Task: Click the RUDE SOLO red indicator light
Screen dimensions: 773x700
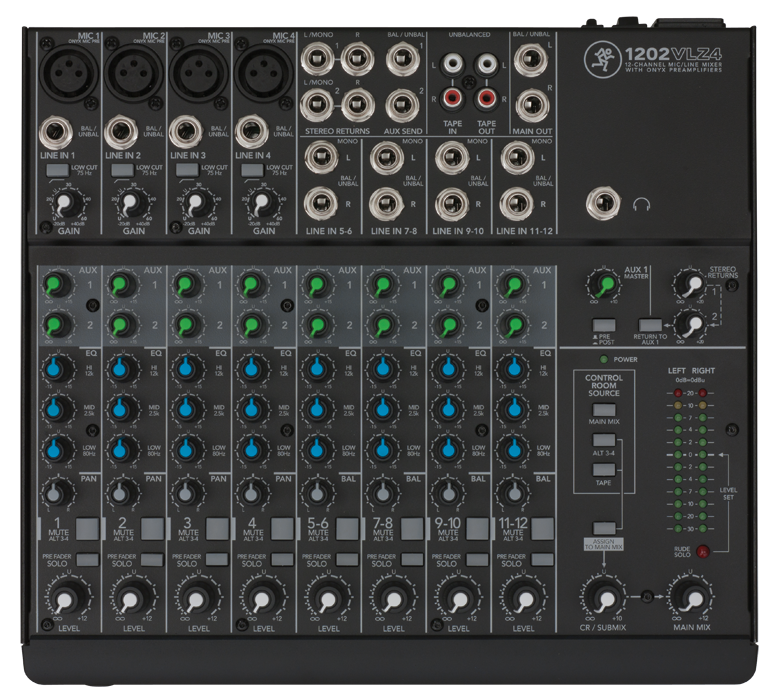Action: tap(704, 551)
